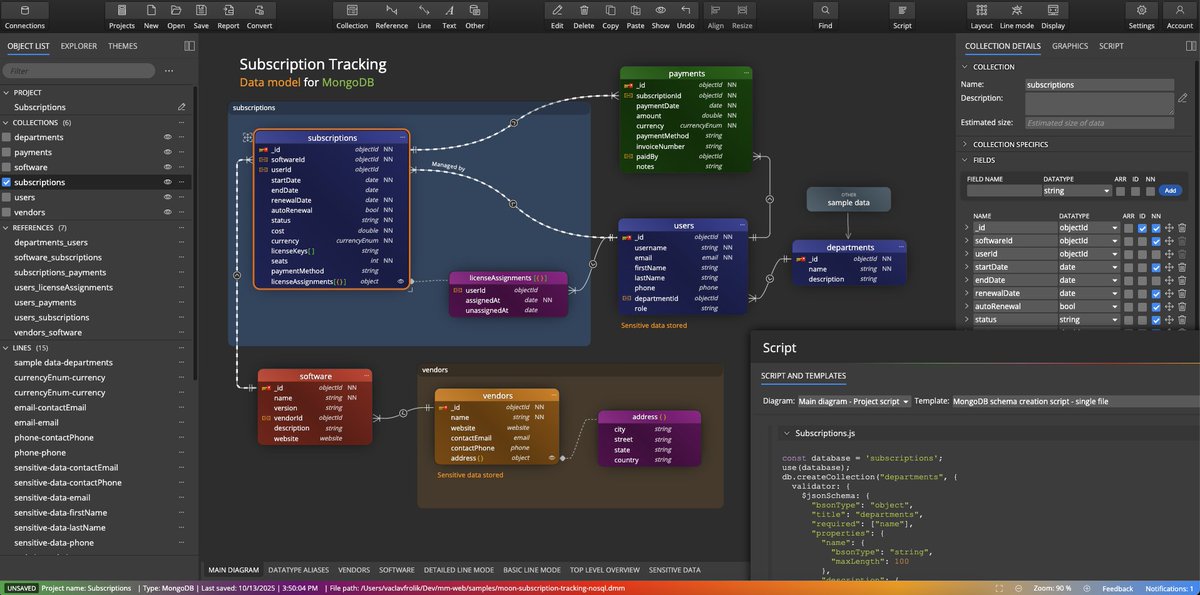Open the Top Level Overview diagram tab
Screen dimensions: 1200x595
604,569
